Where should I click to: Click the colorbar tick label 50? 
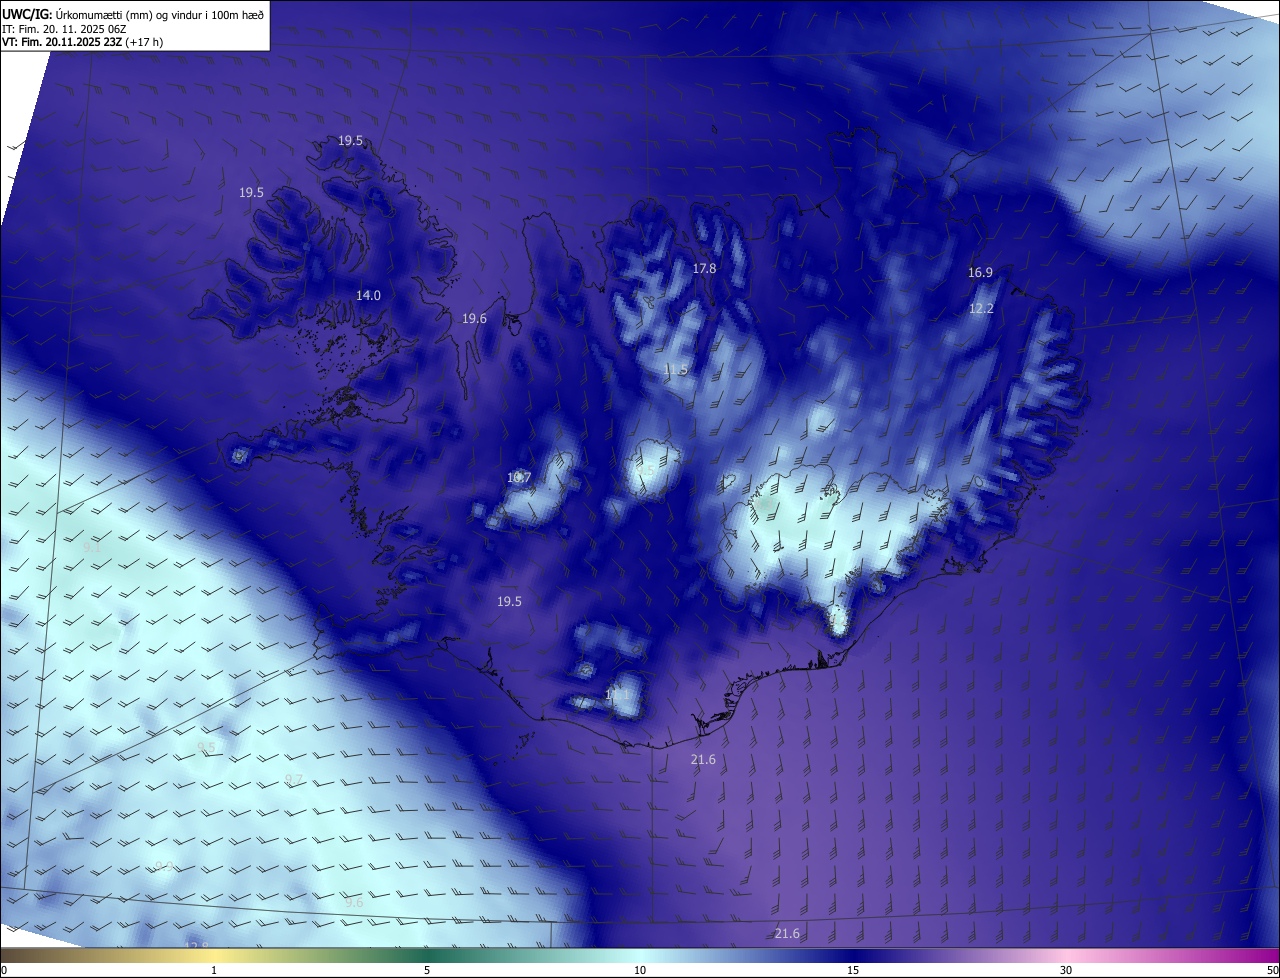click(x=1272, y=970)
